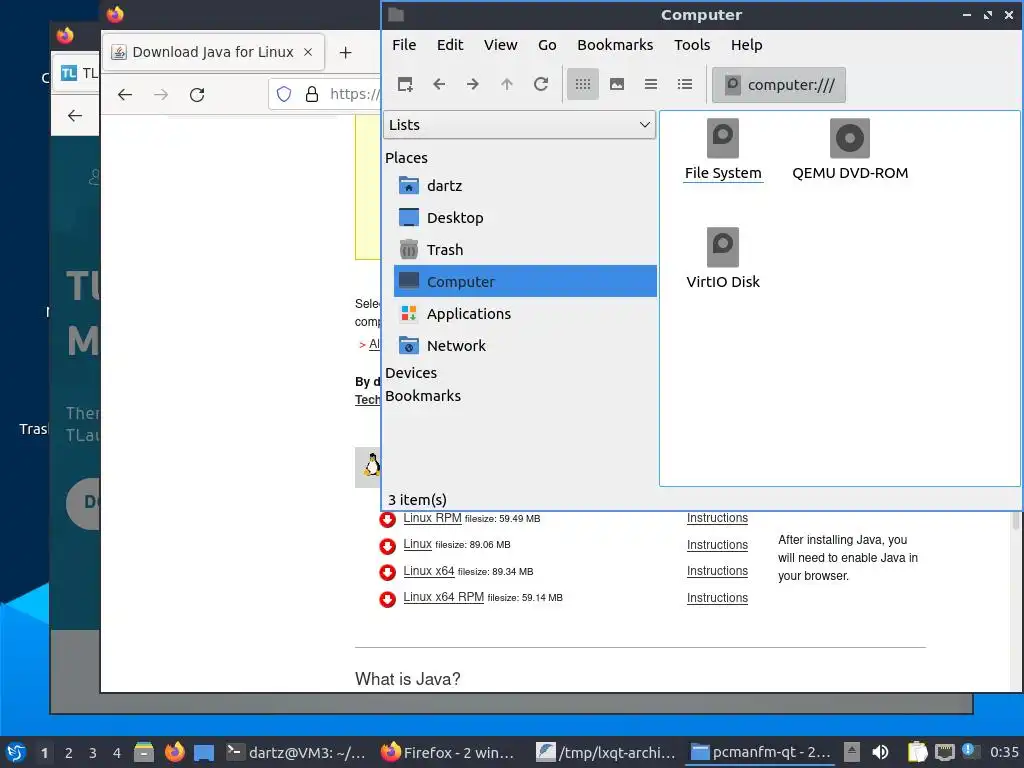Reload the Computer folder view
Screen dimensions: 1024x768
point(541,84)
